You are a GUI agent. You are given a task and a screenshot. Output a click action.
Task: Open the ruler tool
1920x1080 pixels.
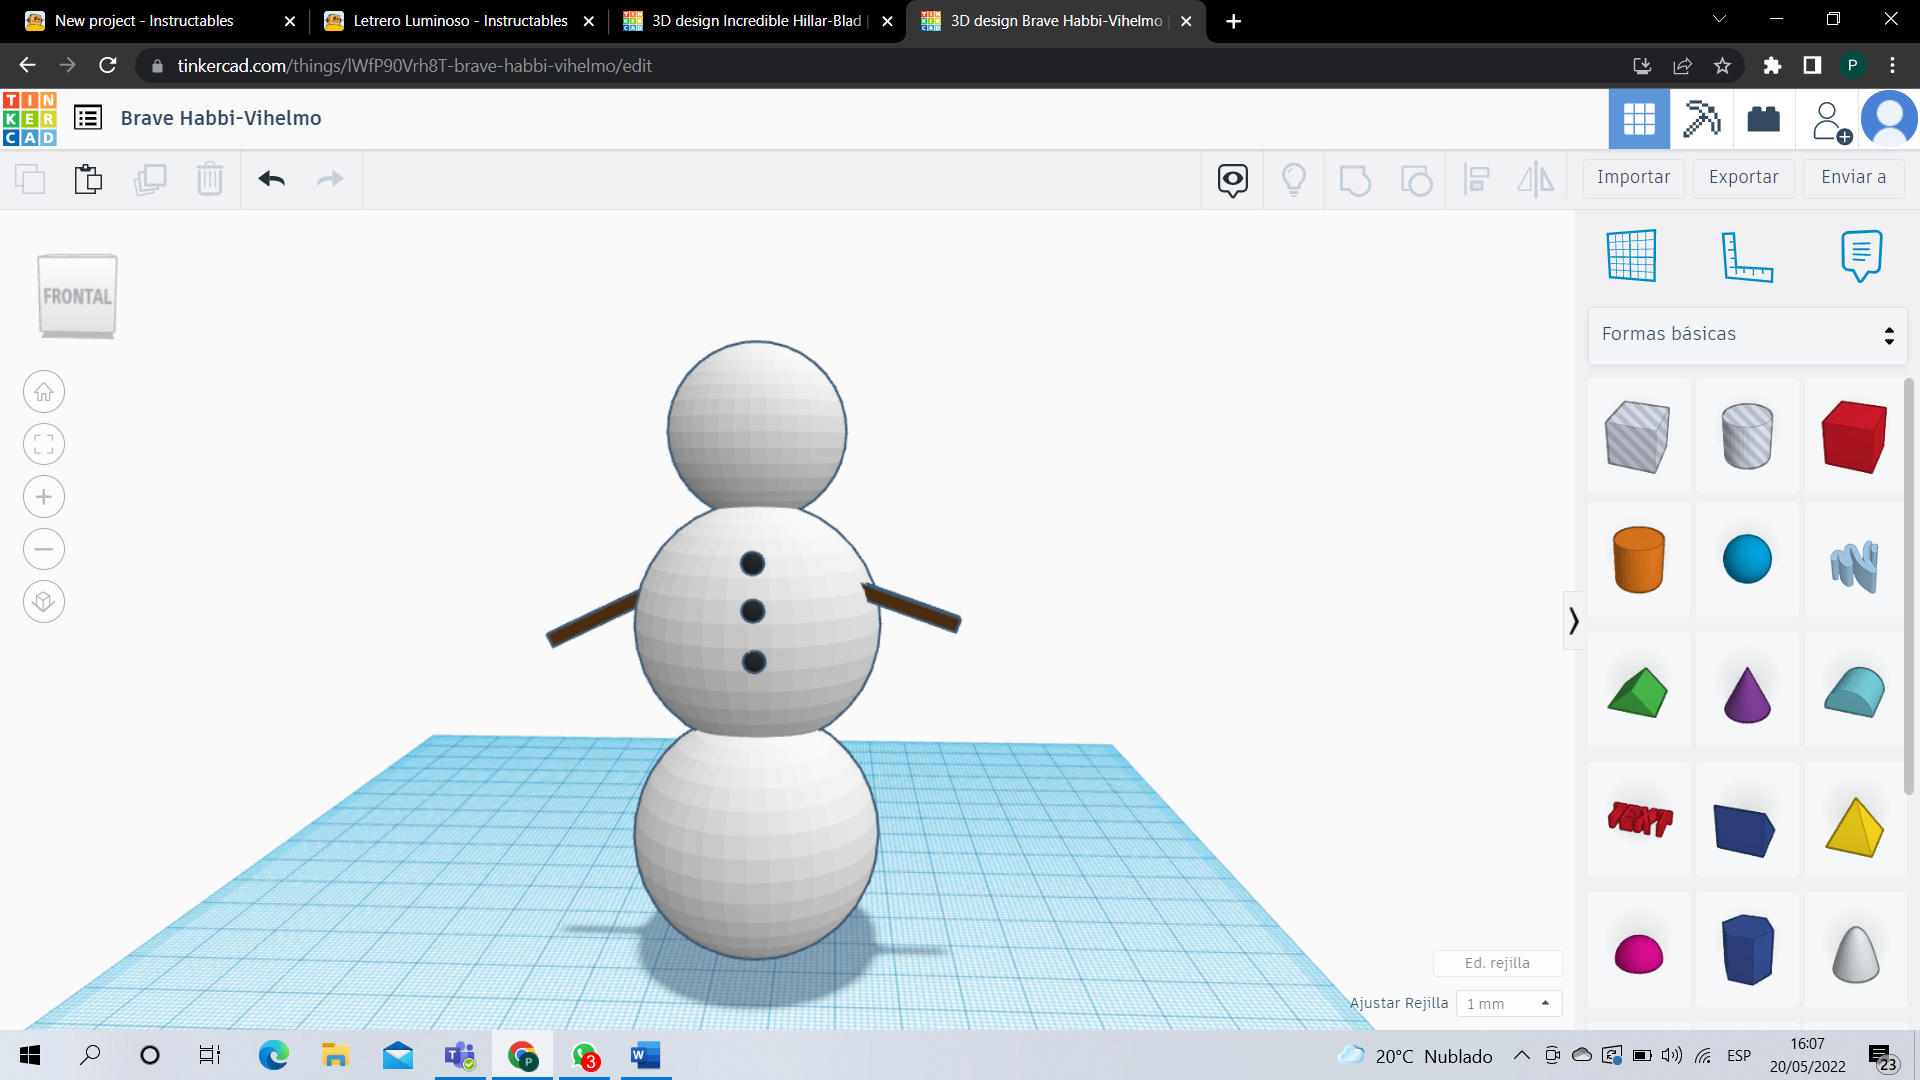pyautogui.click(x=1746, y=256)
